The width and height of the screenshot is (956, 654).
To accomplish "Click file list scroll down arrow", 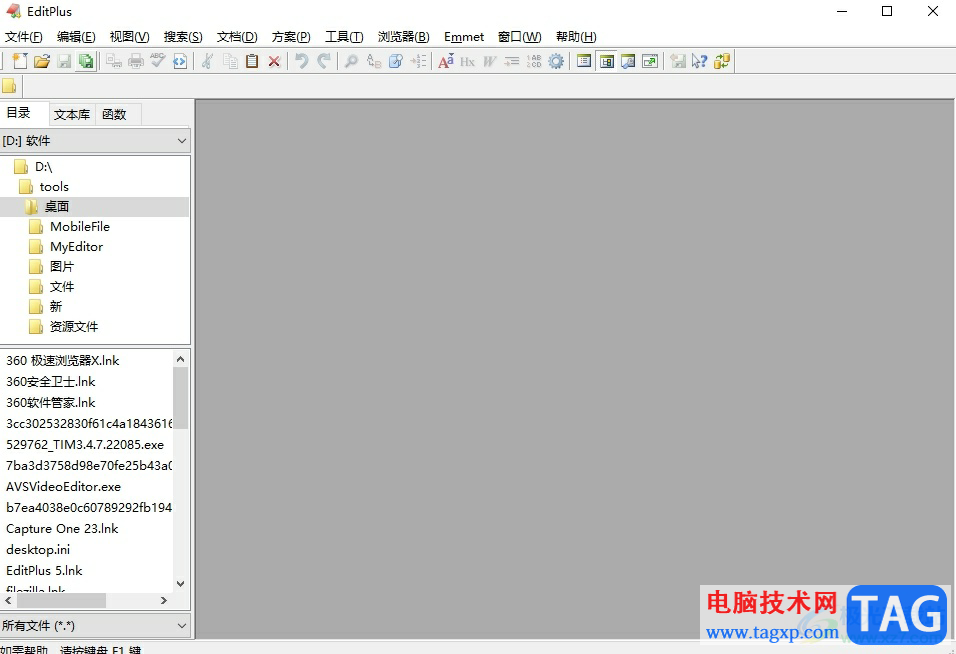I will pos(180,583).
